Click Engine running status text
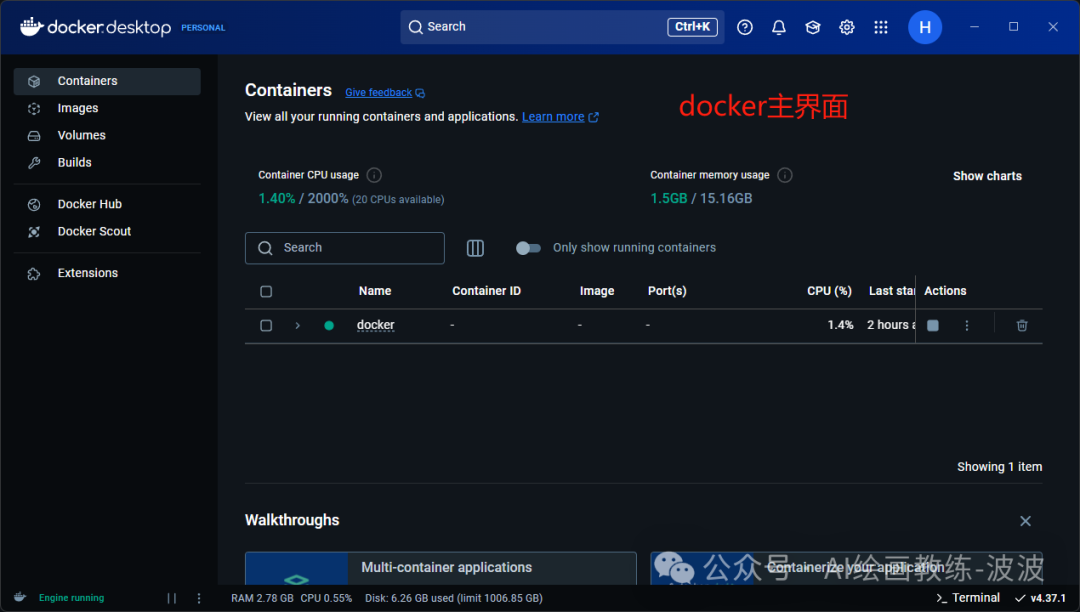This screenshot has height=612, width=1080. (72, 598)
